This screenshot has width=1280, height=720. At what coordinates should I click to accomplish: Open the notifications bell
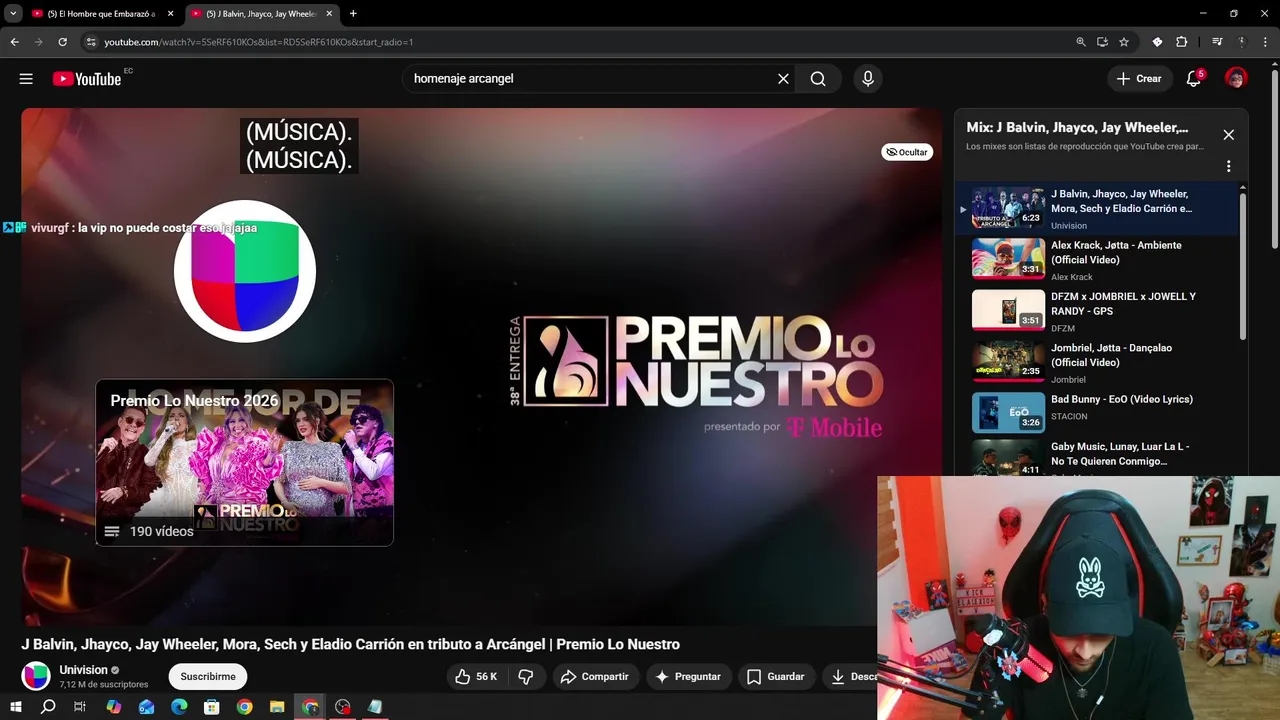click(1193, 79)
